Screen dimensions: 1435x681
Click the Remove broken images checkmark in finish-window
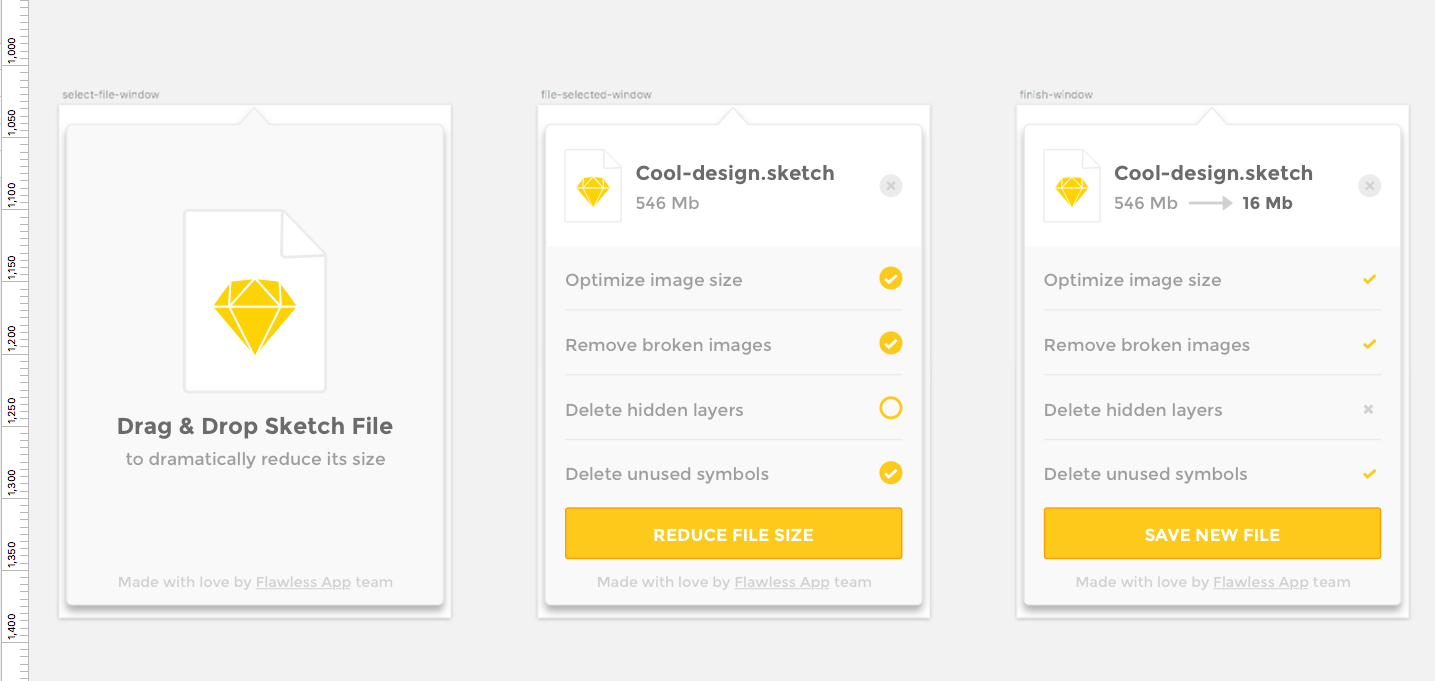1369,344
